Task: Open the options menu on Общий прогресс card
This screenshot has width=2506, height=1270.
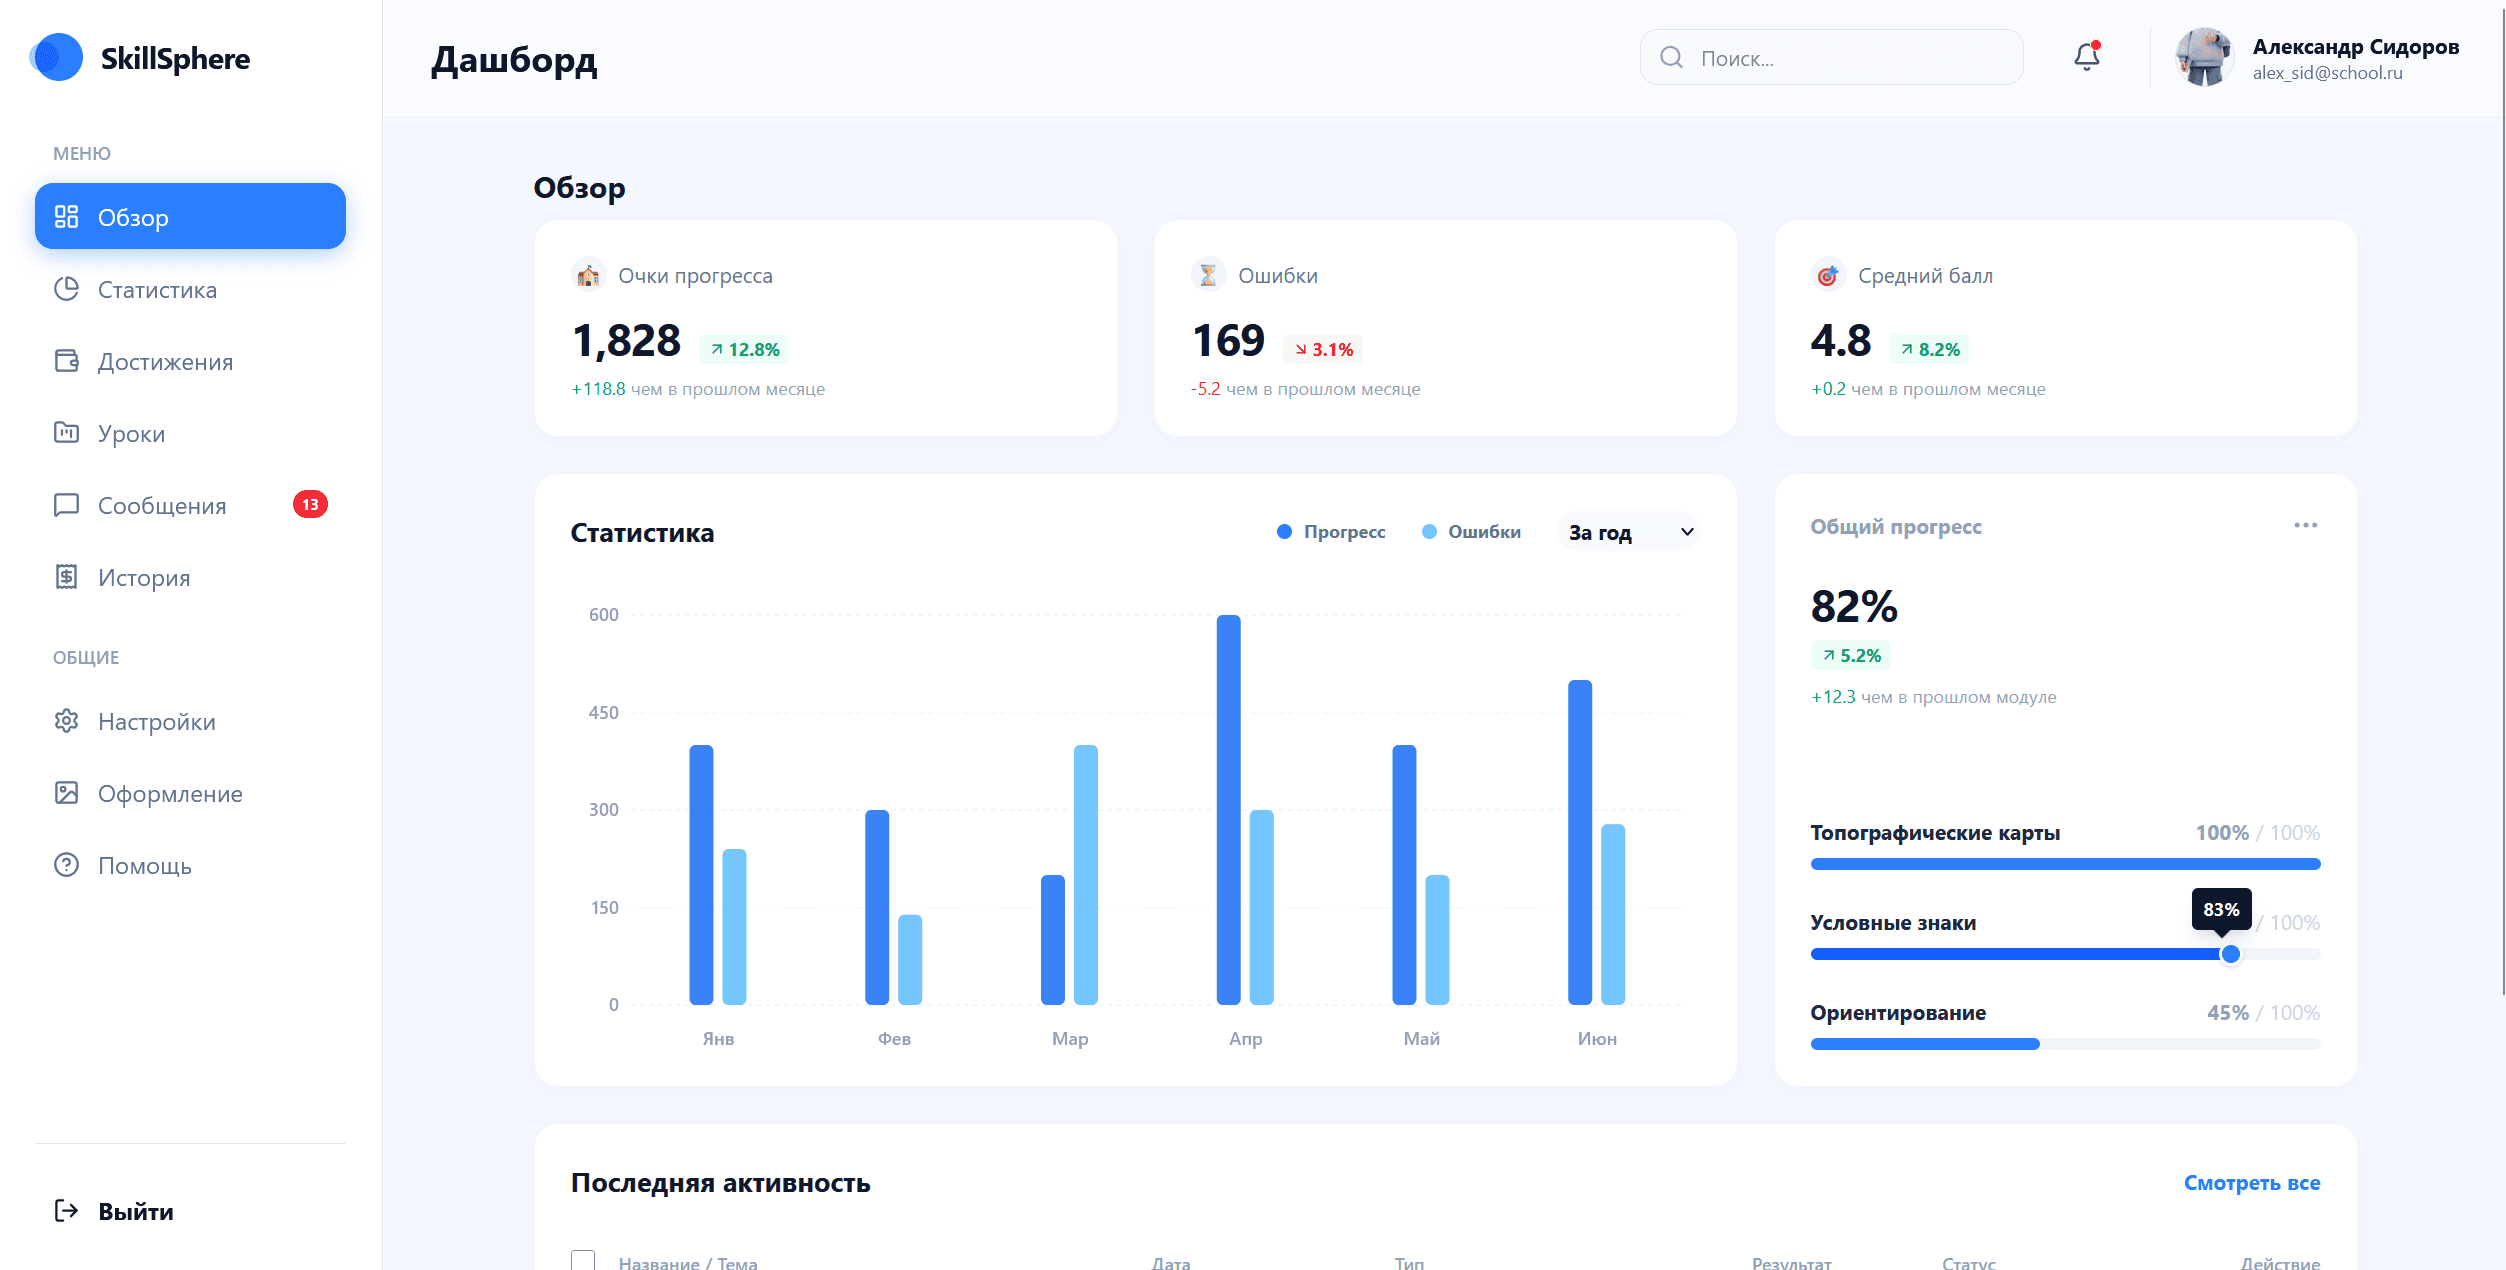Action: pyautogui.click(x=2307, y=524)
